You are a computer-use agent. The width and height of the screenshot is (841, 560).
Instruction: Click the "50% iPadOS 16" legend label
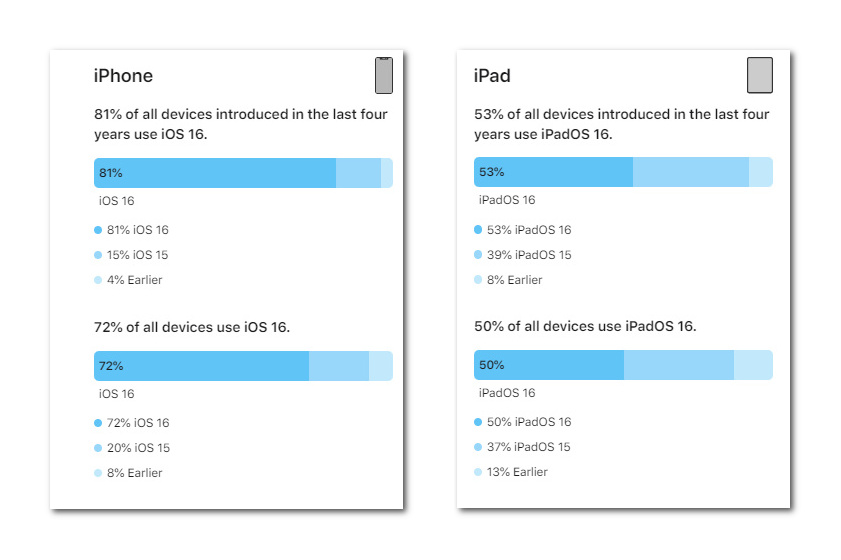[529, 422]
